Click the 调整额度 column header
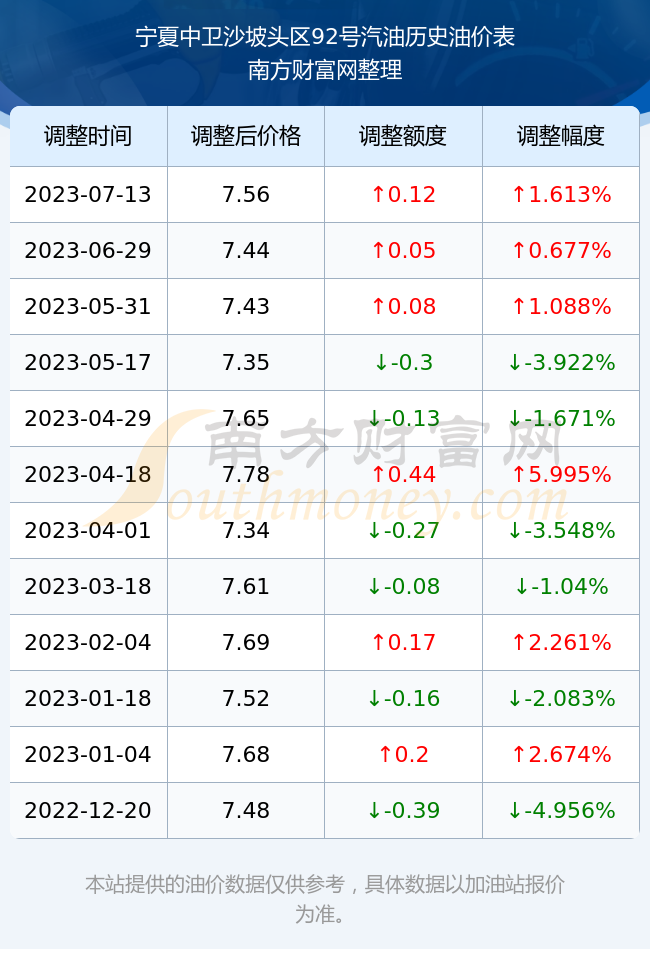650x980 pixels. (x=403, y=136)
